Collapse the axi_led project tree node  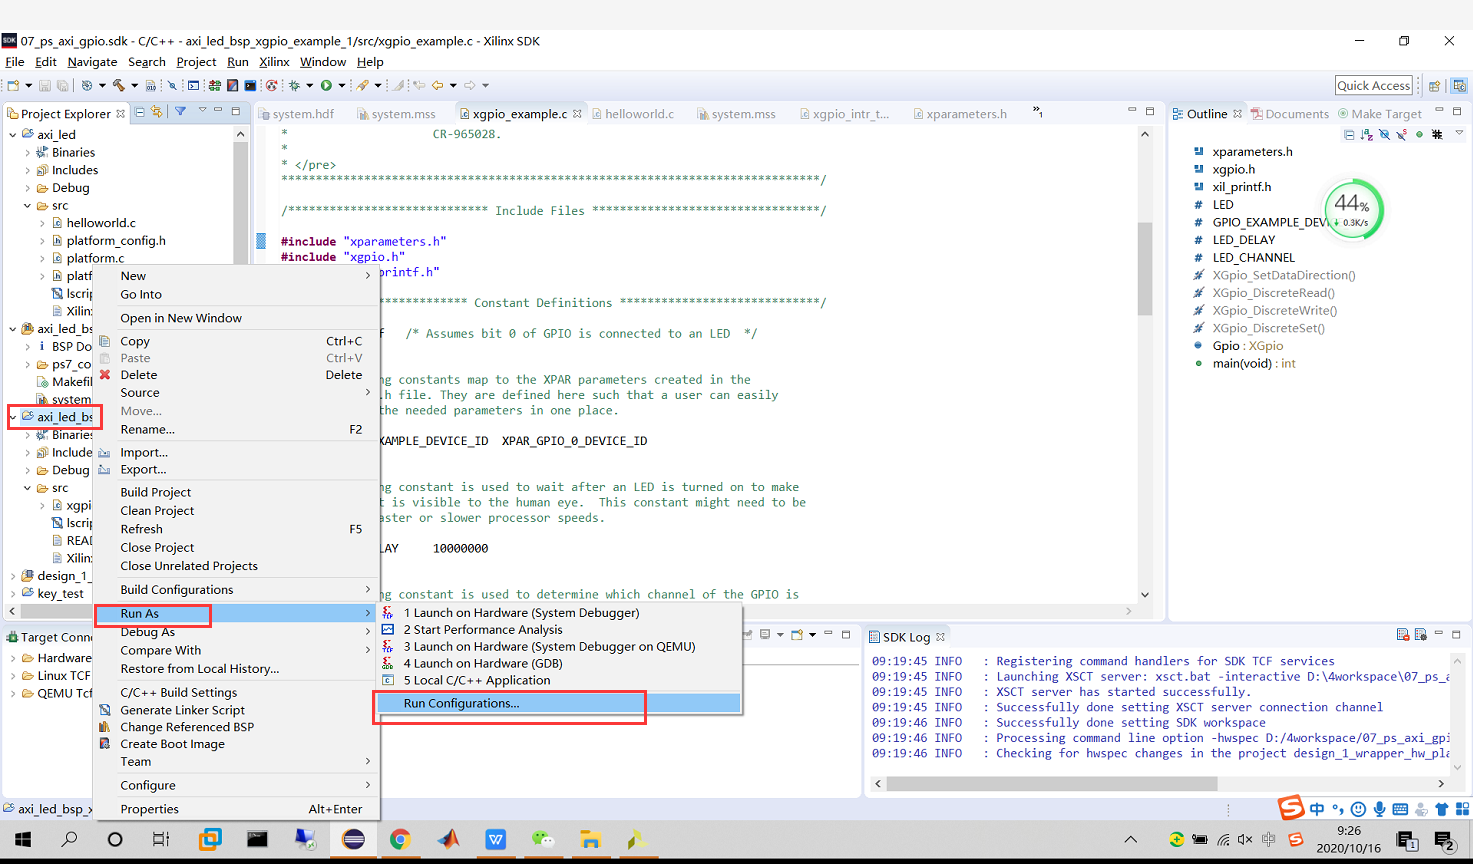[x=12, y=134]
